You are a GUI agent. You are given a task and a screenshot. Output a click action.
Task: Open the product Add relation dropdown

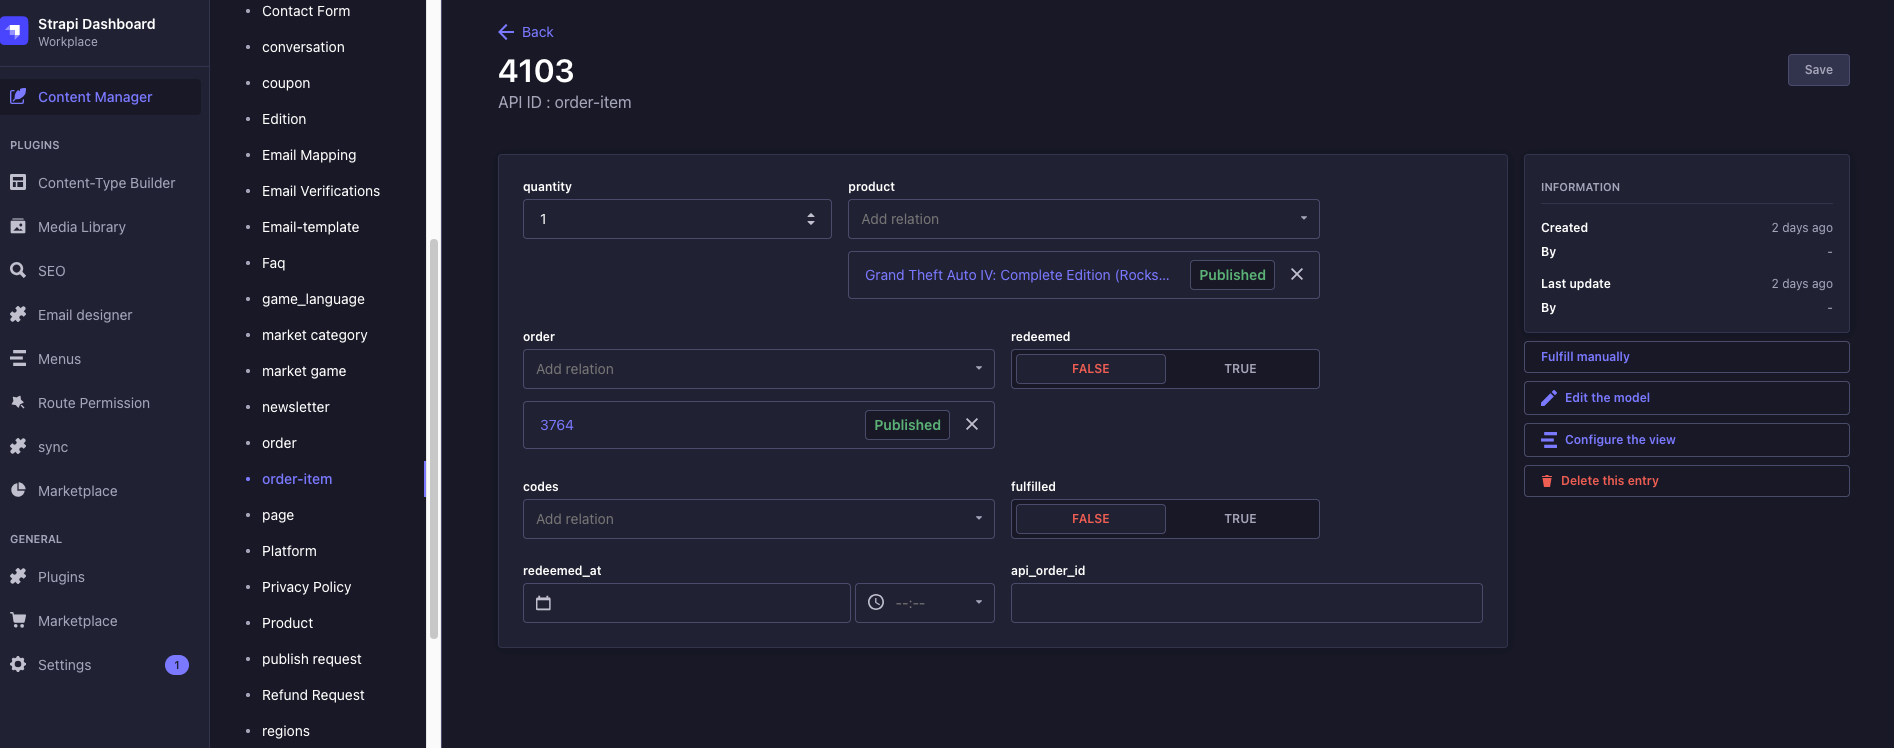coord(1083,219)
